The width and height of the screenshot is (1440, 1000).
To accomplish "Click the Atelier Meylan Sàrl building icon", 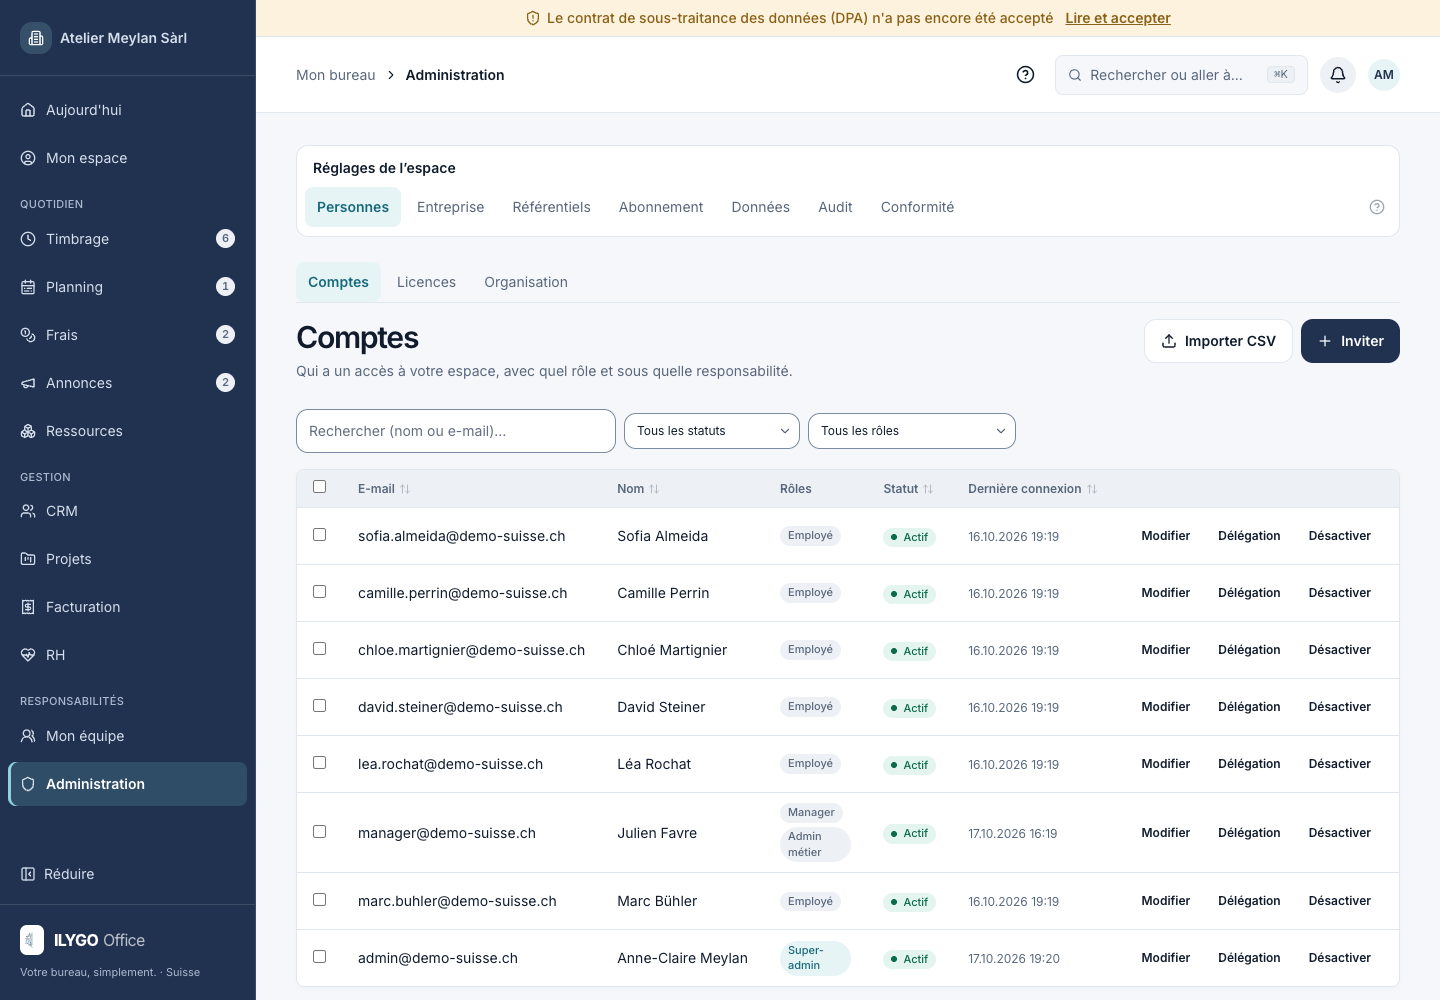I will [x=36, y=38].
